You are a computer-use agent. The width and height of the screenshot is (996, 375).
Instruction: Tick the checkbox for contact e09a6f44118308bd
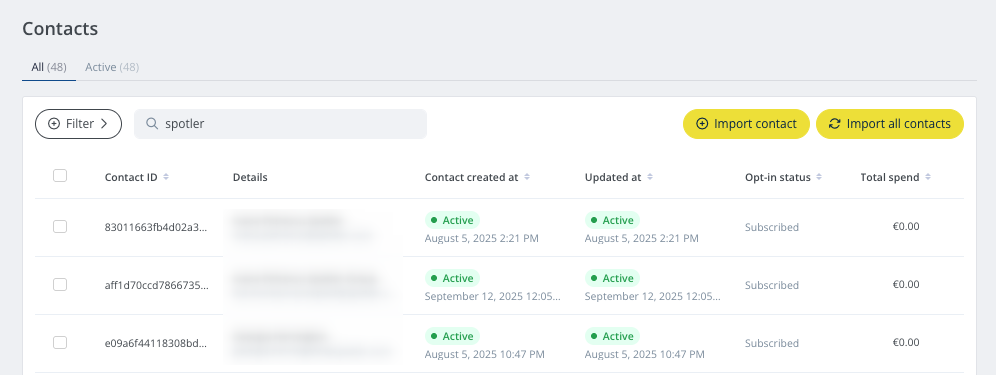click(60, 343)
